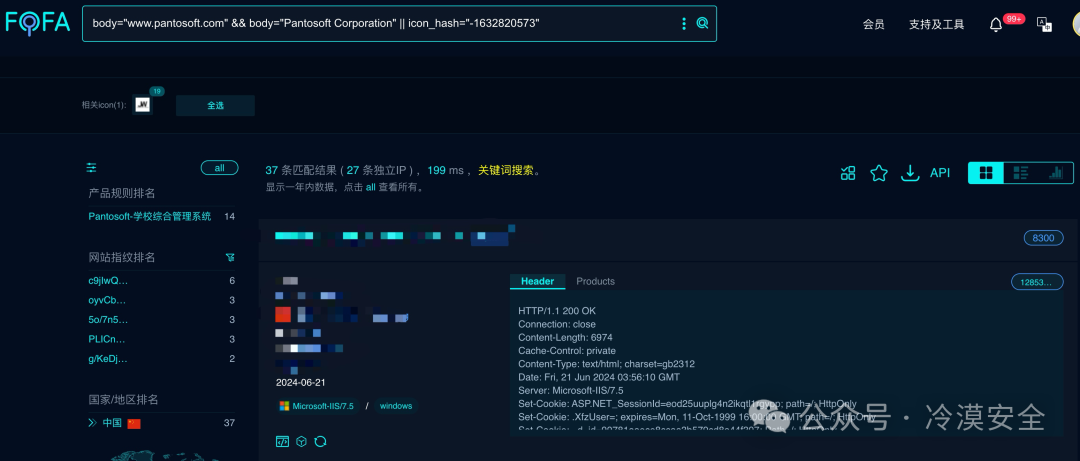Expand the 中国 country entry chevron
Viewport: 1080px width, 461px height.
92,422
